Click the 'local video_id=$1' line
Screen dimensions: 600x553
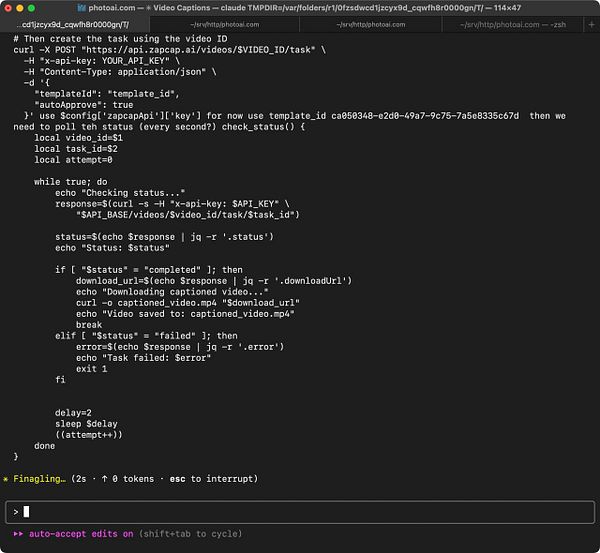click(78, 138)
